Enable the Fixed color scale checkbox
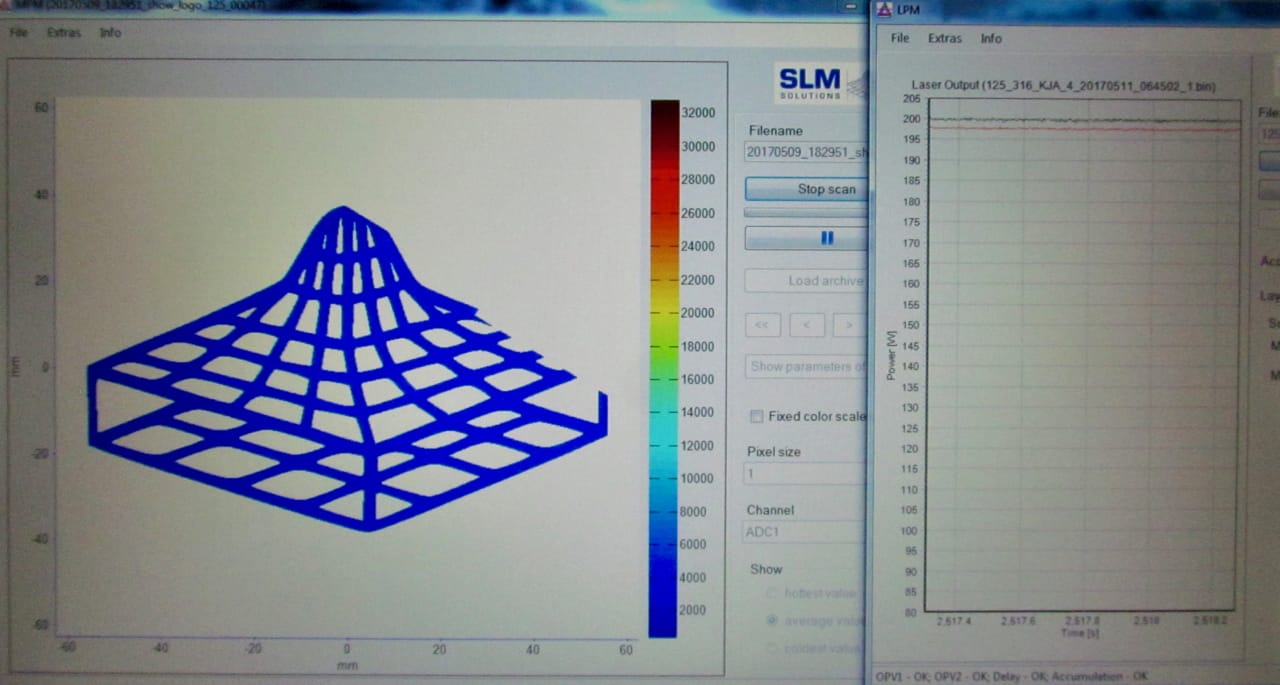Image resolution: width=1280 pixels, height=685 pixels. click(x=757, y=416)
